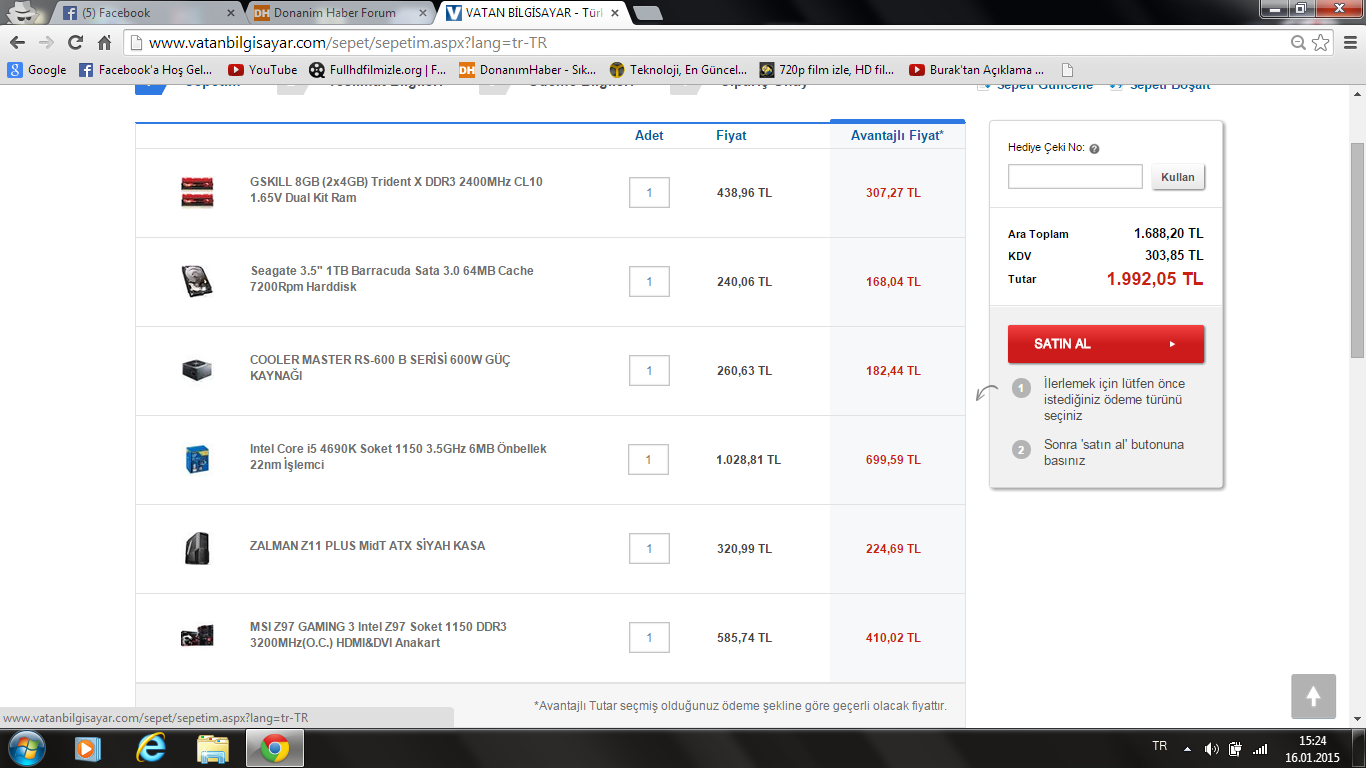The height and width of the screenshot is (768, 1366).
Task: Open the 720p film izle bookmark
Action: pos(828,70)
